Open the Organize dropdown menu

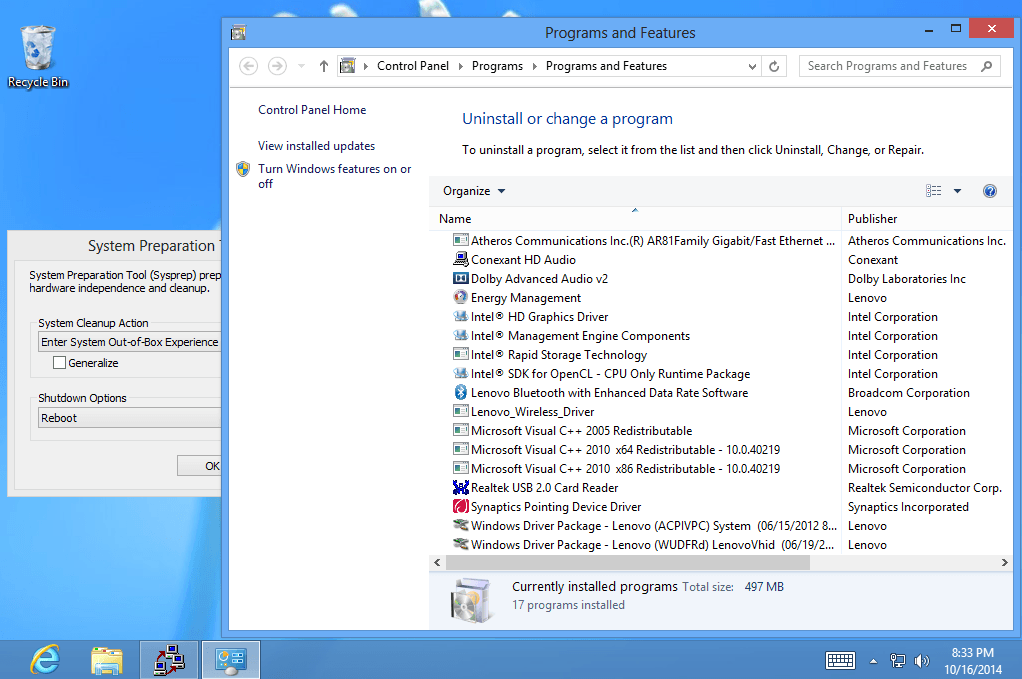pyautogui.click(x=474, y=191)
